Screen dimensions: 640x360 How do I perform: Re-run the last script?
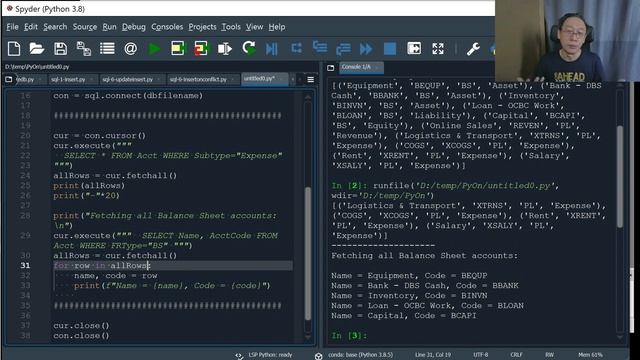(249, 49)
